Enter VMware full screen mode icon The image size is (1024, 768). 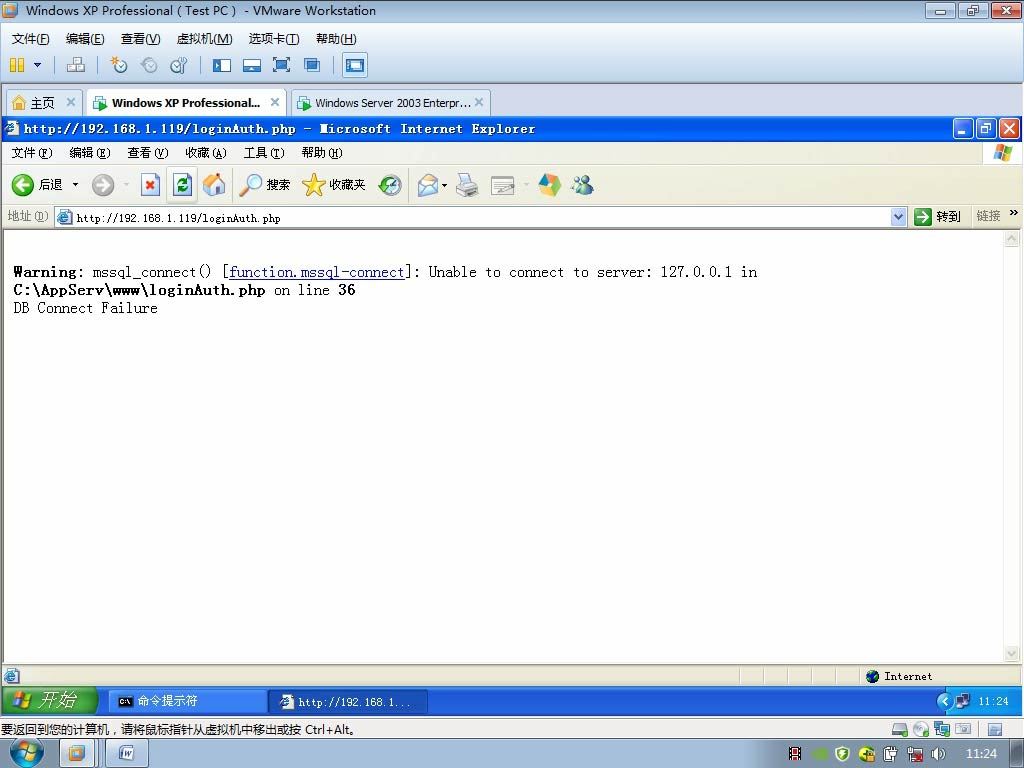(x=281, y=65)
